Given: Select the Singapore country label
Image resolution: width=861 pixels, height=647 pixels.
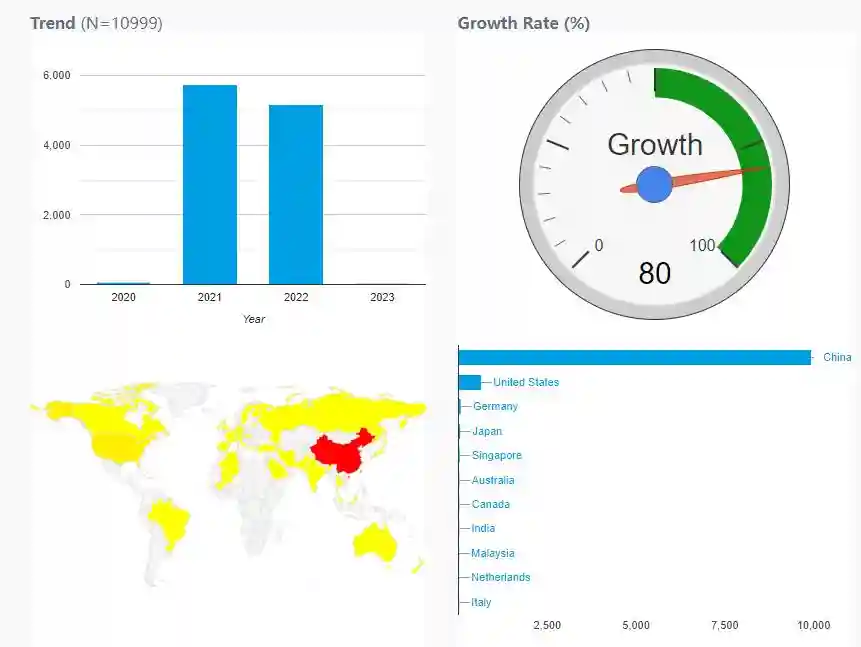Looking at the screenshot, I should (x=497, y=456).
